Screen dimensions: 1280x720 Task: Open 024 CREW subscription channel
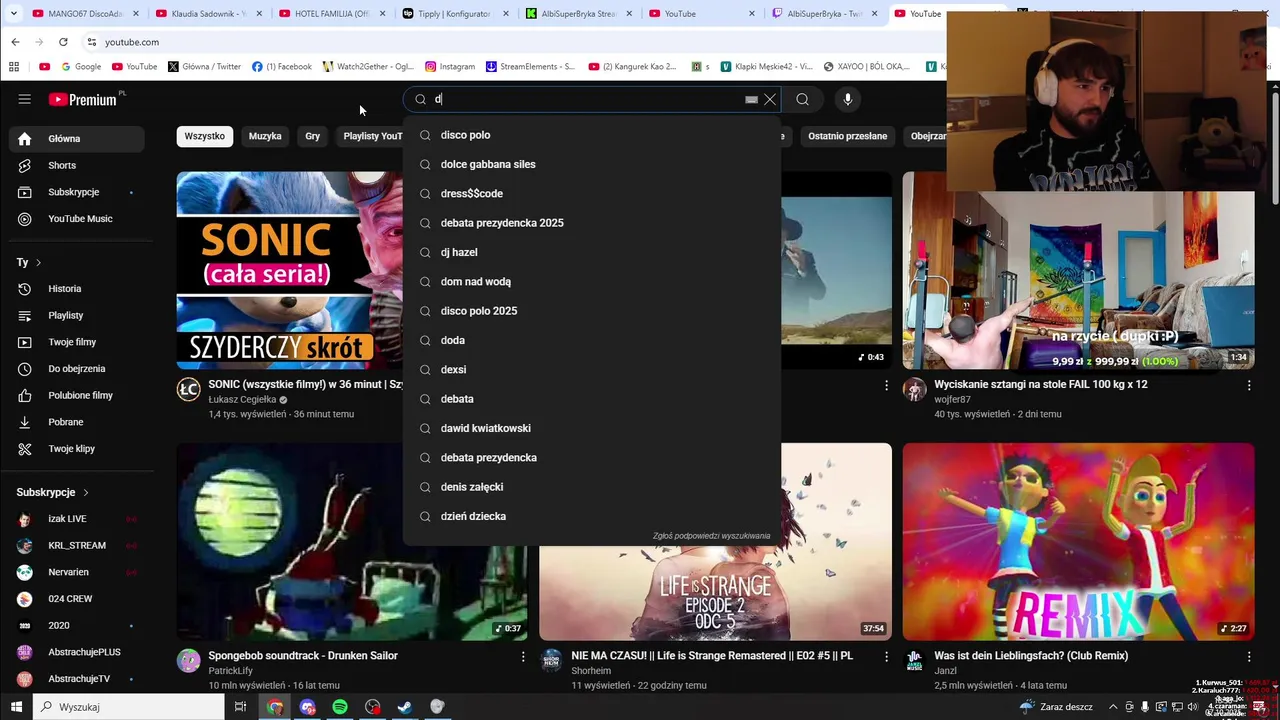pos(77,599)
